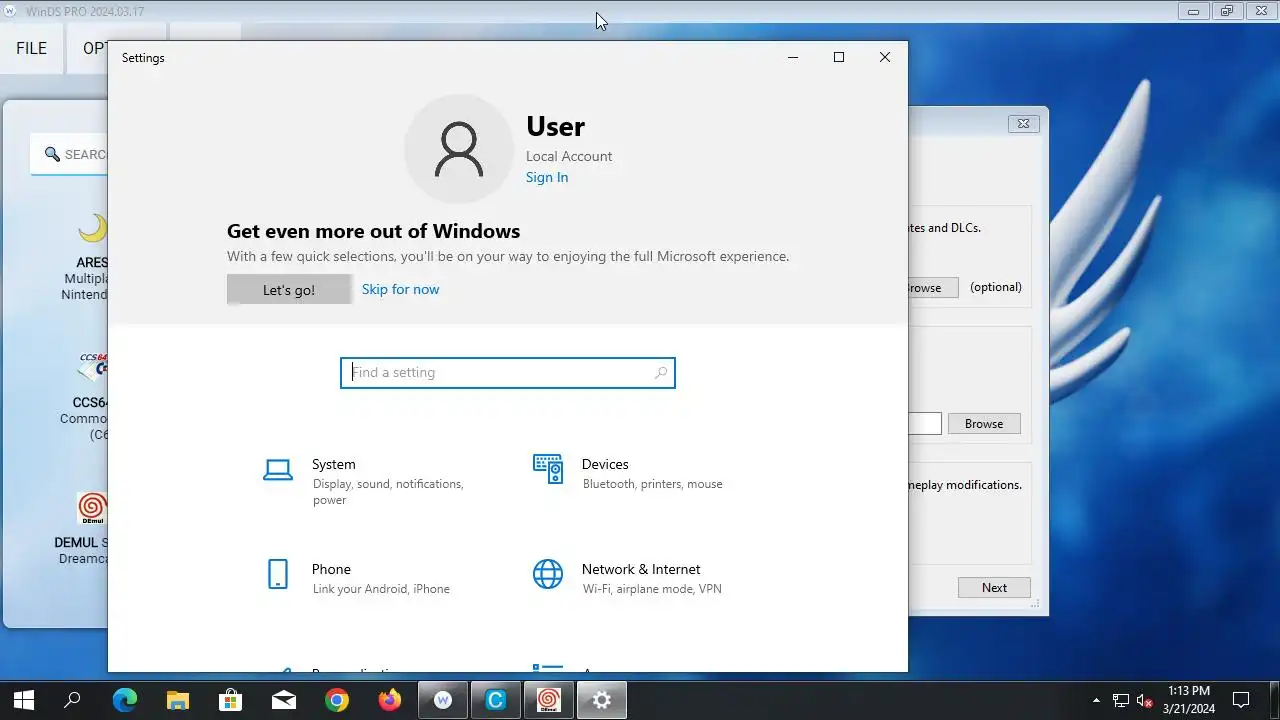Select the ARES emulator icon in WinDS PRO
1280x720 pixels.
(92, 229)
